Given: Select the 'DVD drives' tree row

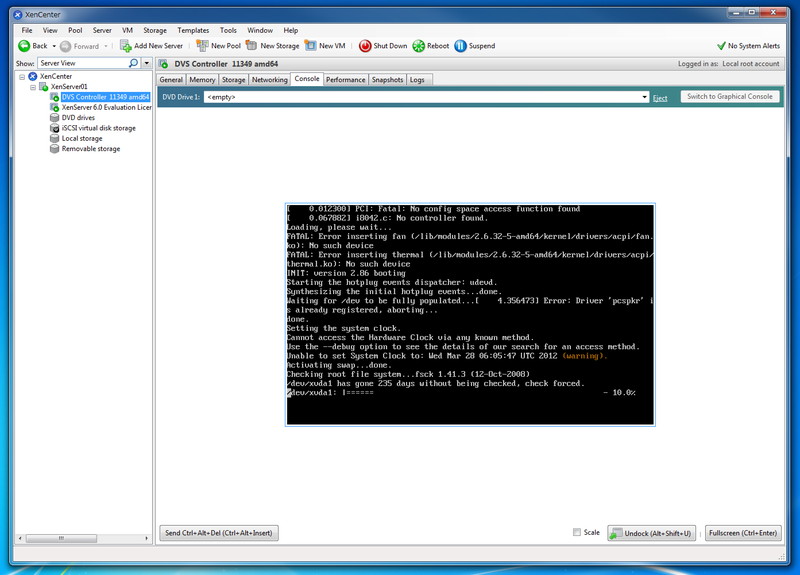Looking at the screenshot, I should point(78,117).
